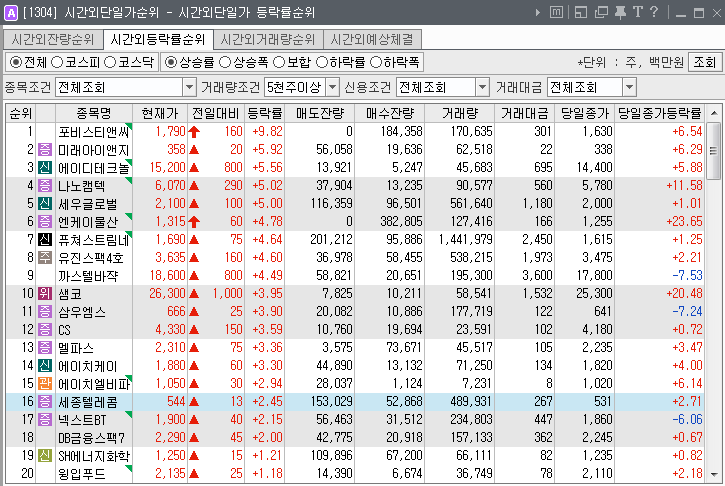Click the 증 badge on 넥스트BT row

pyautogui.click(x=44, y=420)
